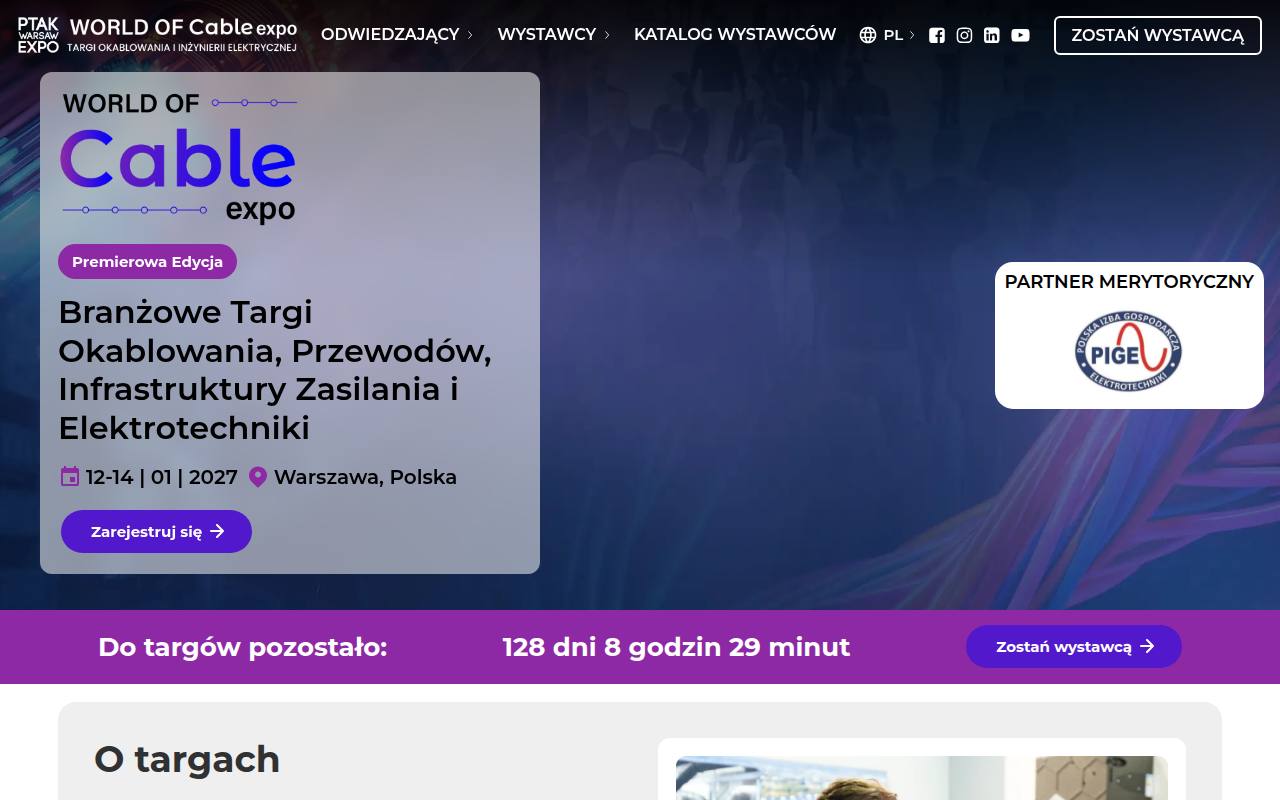Expand the WYSTAWCY menu
1280x800 pixels.
coord(553,34)
